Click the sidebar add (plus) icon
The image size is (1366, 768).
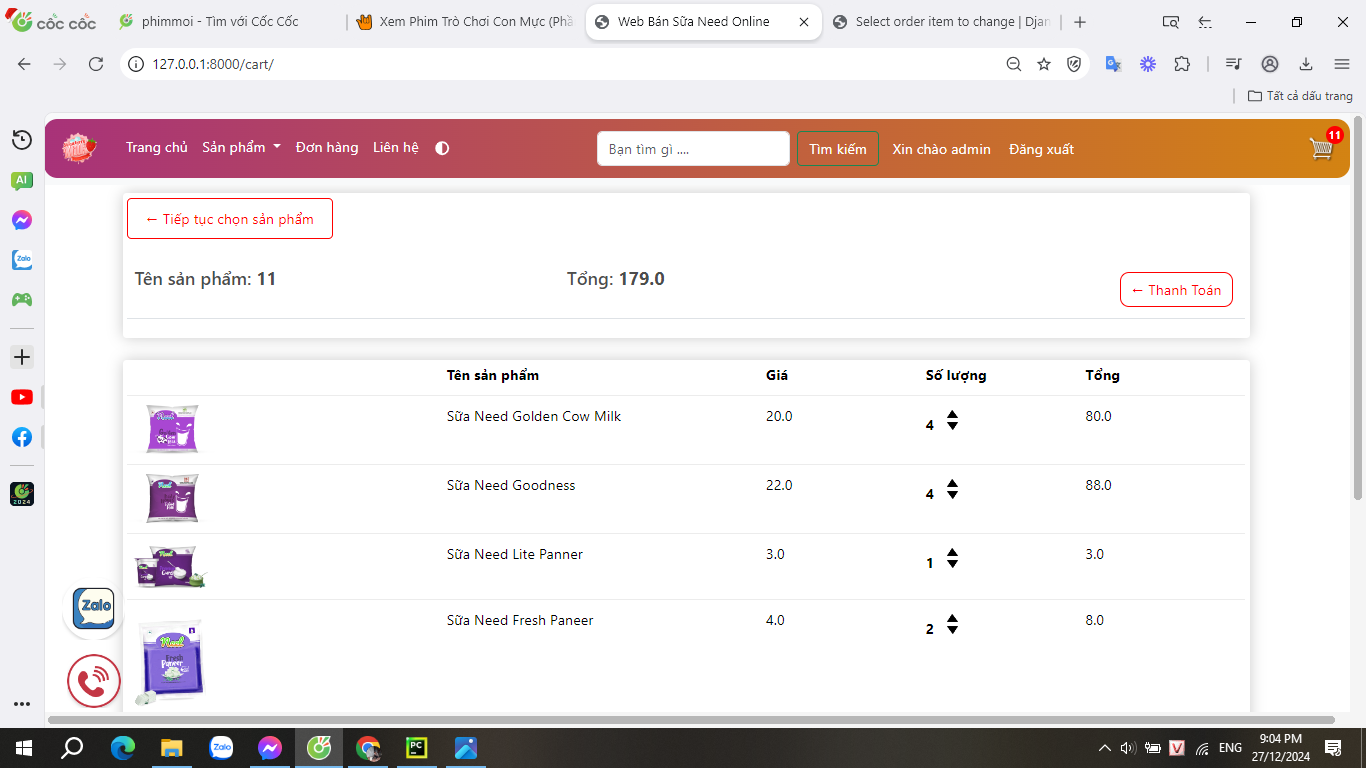(x=22, y=357)
